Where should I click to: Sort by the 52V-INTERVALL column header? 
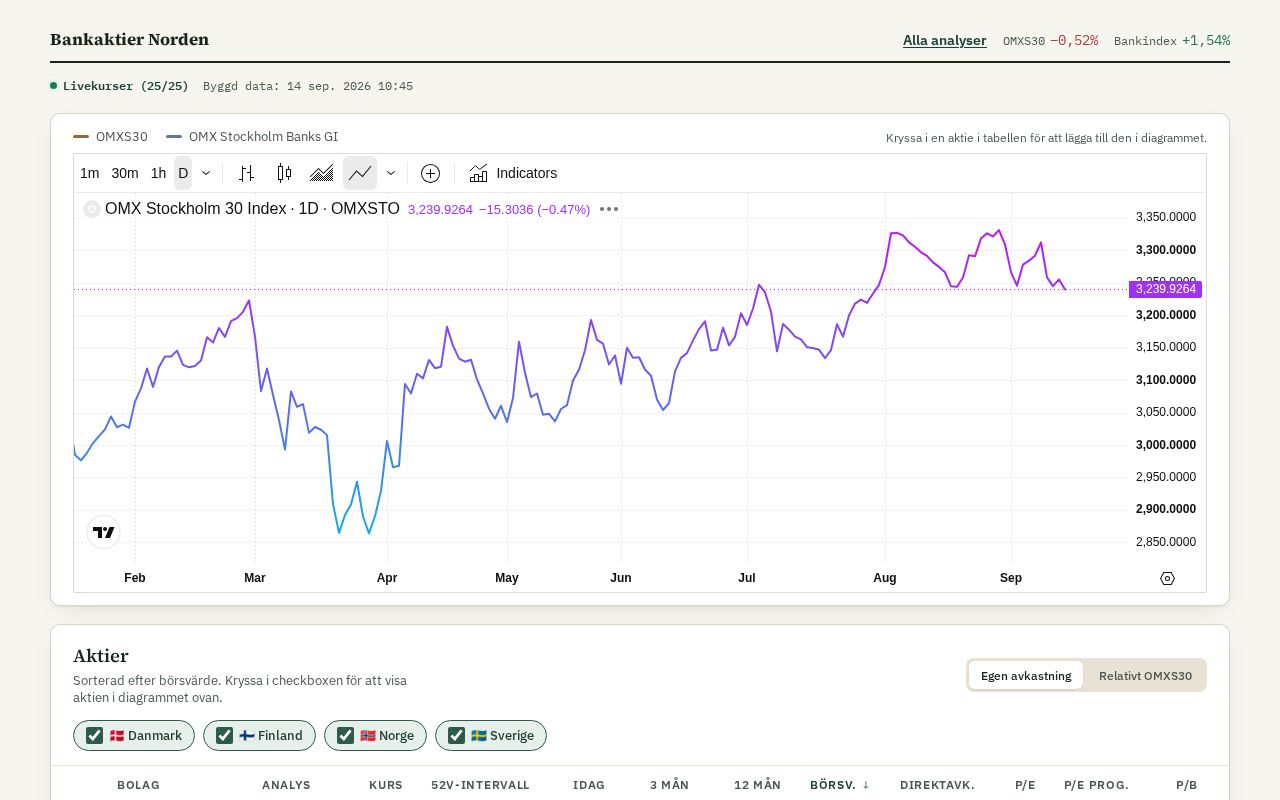click(480, 785)
